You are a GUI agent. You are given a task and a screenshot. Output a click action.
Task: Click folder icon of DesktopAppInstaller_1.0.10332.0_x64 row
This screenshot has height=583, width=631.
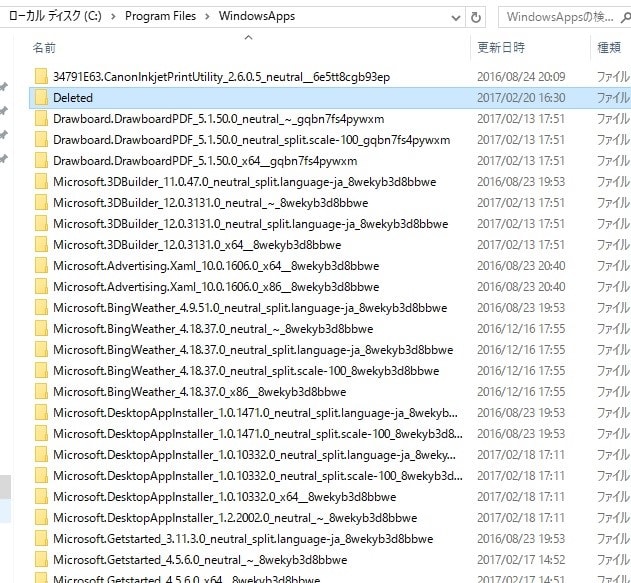pyautogui.click(x=41, y=496)
